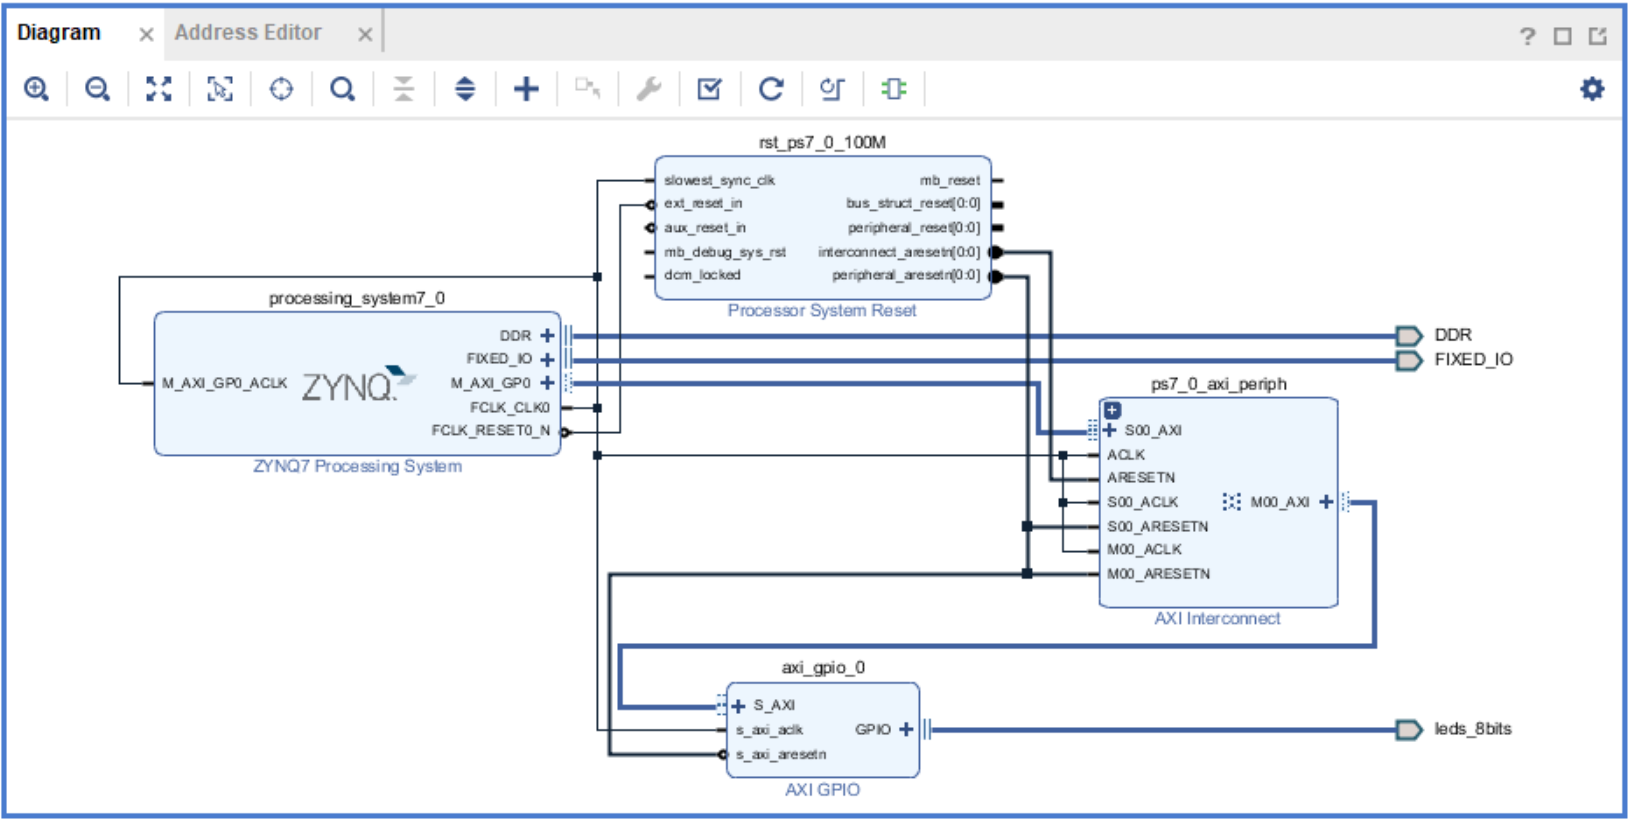
Task: Expand the M00_AXI interface on AXI Interconnect
Action: click(1326, 502)
